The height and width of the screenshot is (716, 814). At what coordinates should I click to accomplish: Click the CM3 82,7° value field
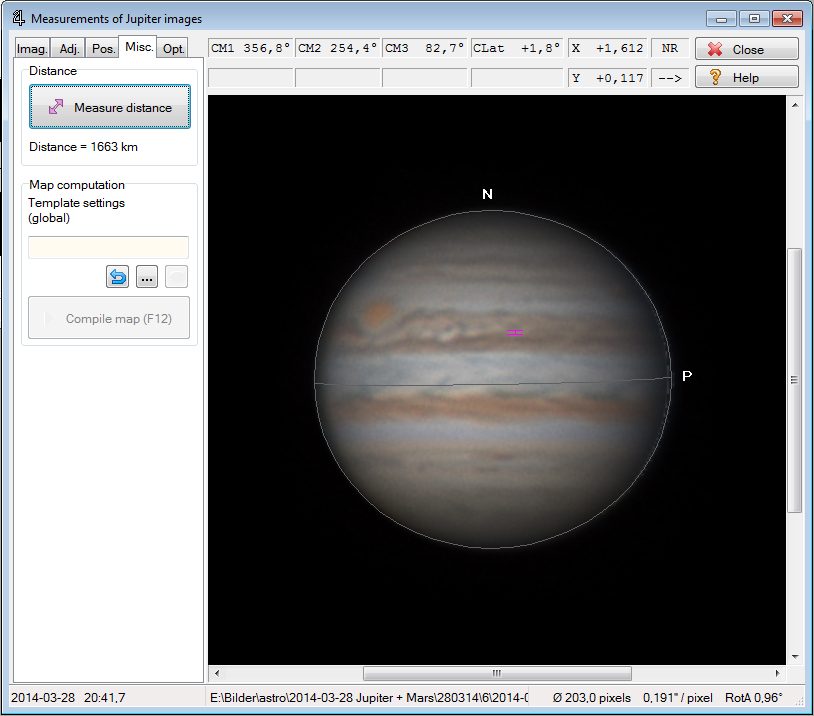tap(425, 48)
